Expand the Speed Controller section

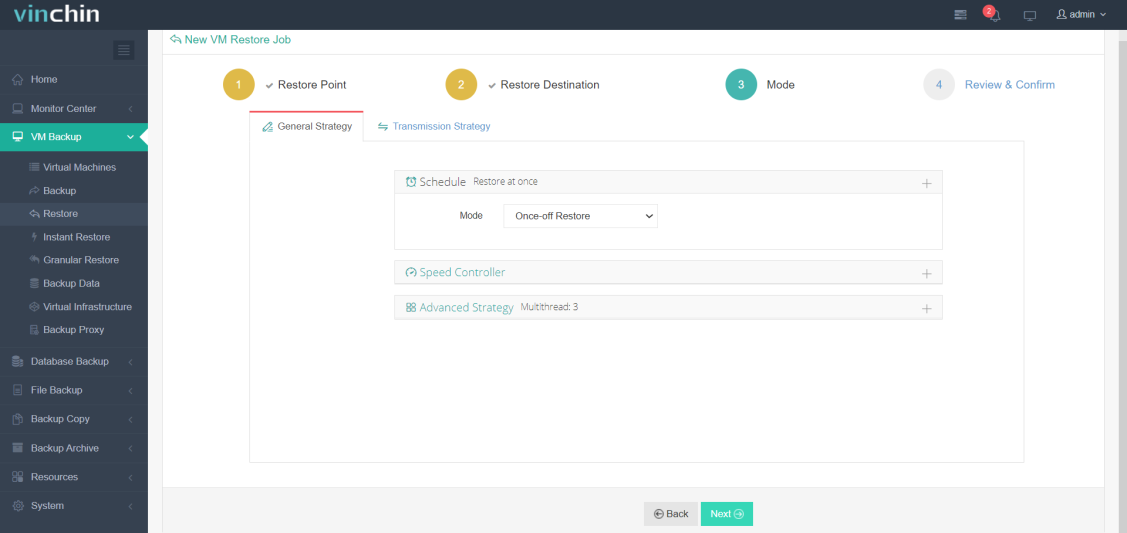click(926, 273)
